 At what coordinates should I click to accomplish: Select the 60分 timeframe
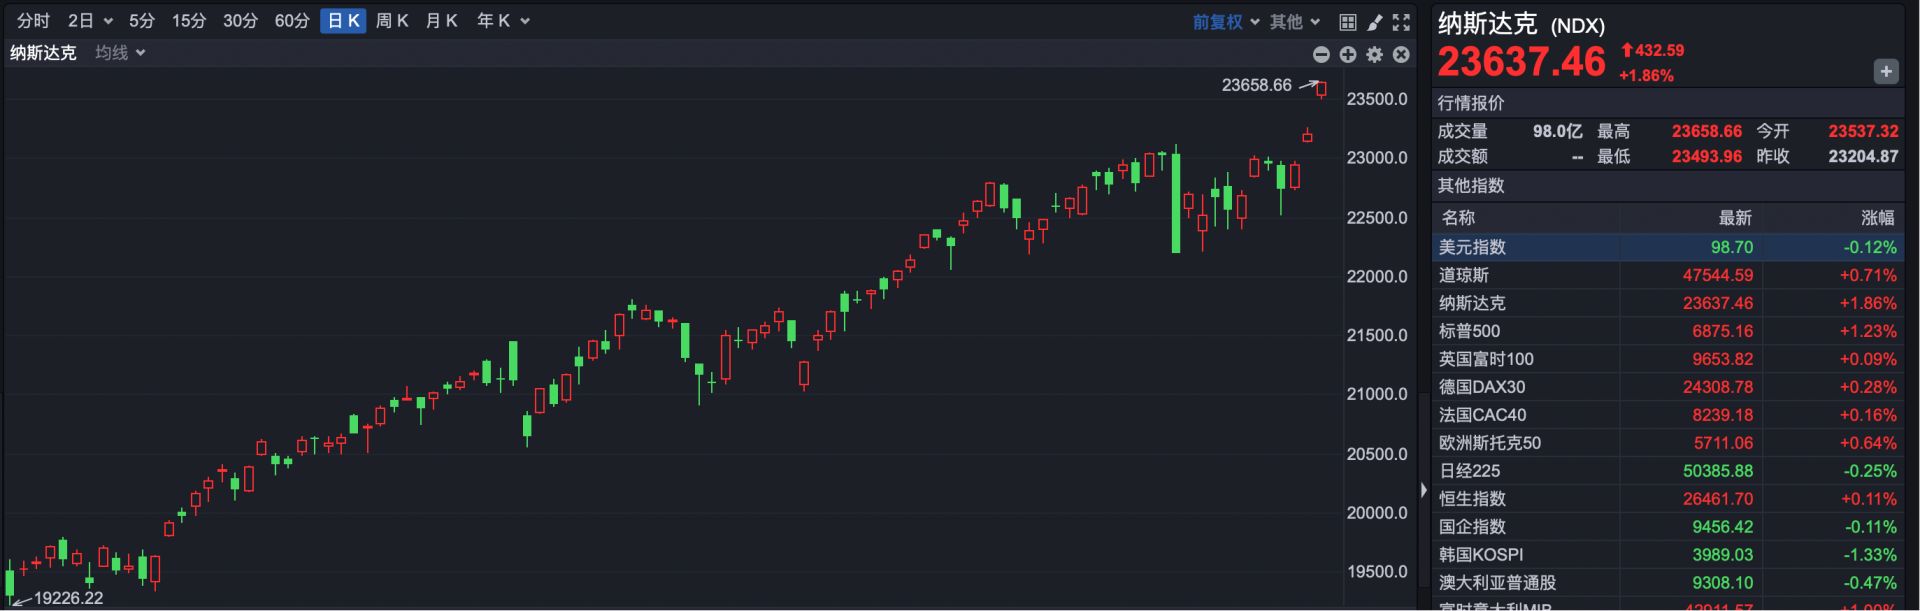point(292,21)
